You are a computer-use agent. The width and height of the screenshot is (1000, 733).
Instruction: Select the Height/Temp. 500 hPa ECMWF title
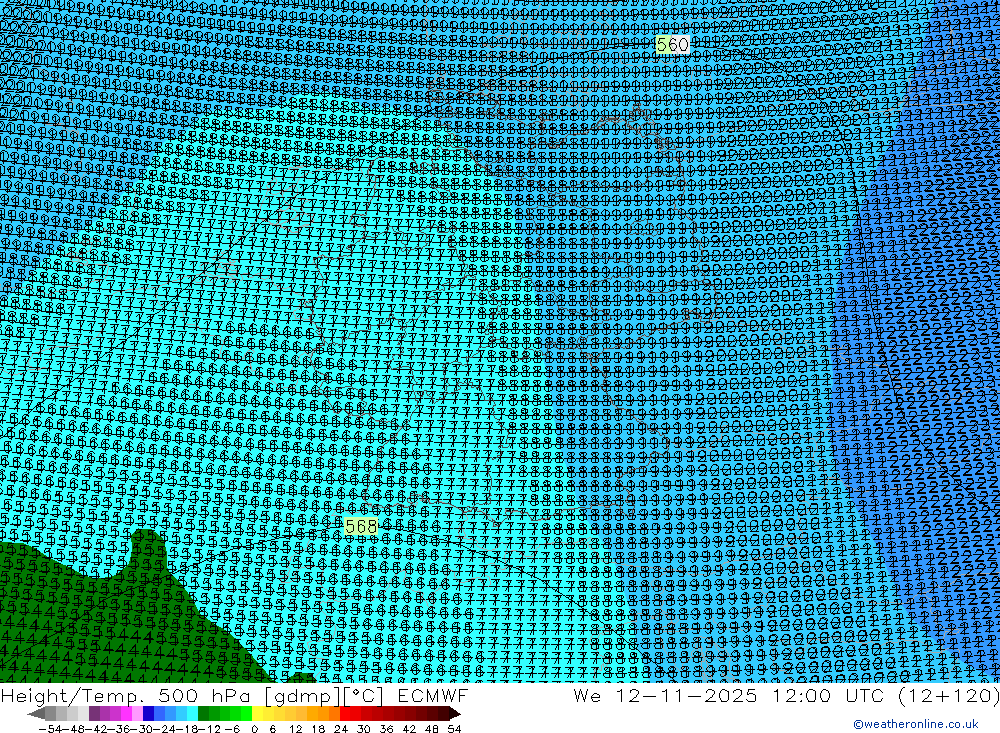pos(234,695)
